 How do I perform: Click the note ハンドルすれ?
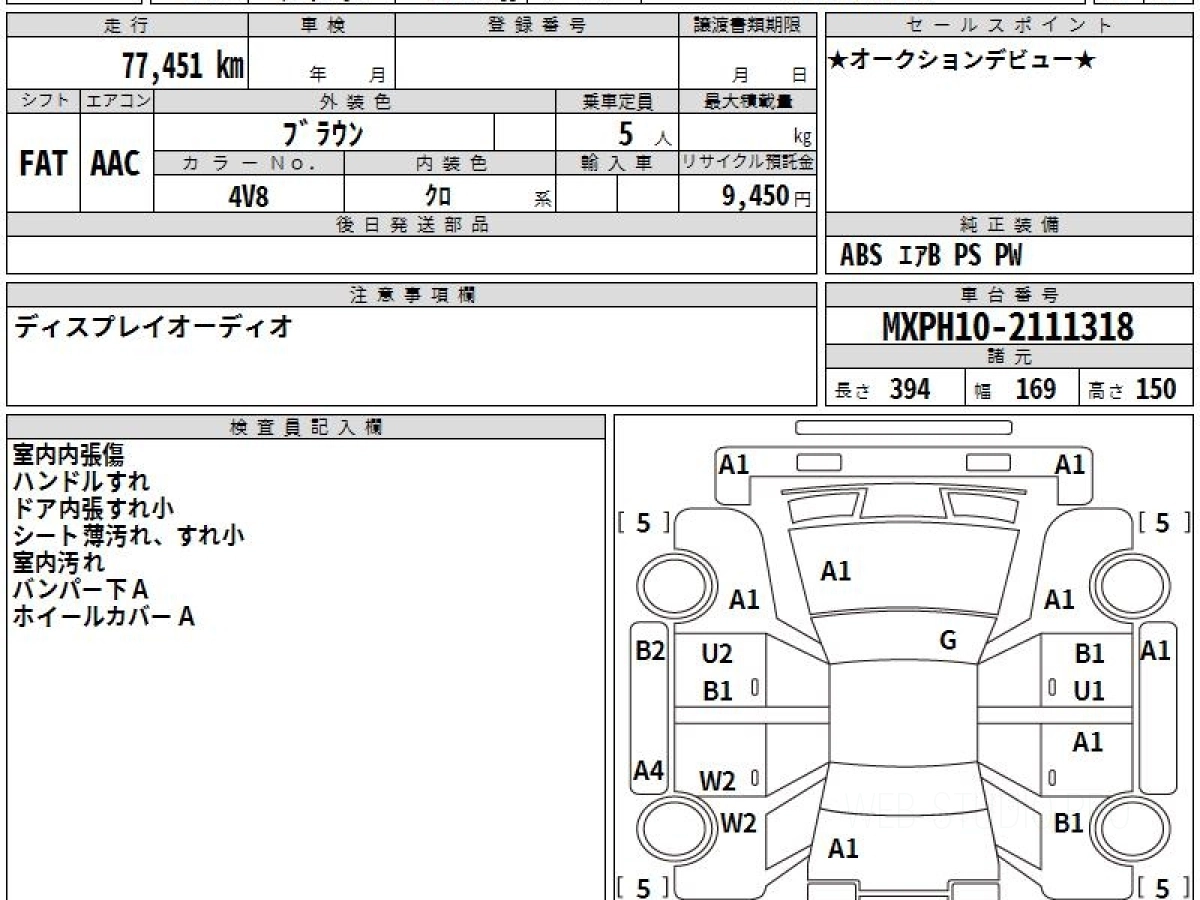click(x=82, y=482)
